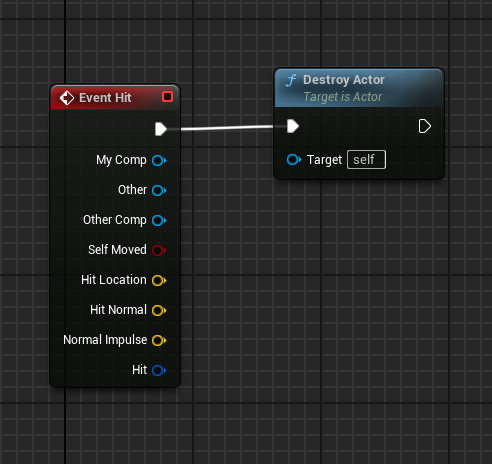Click the Target is Actor subtitle

(343, 97)
